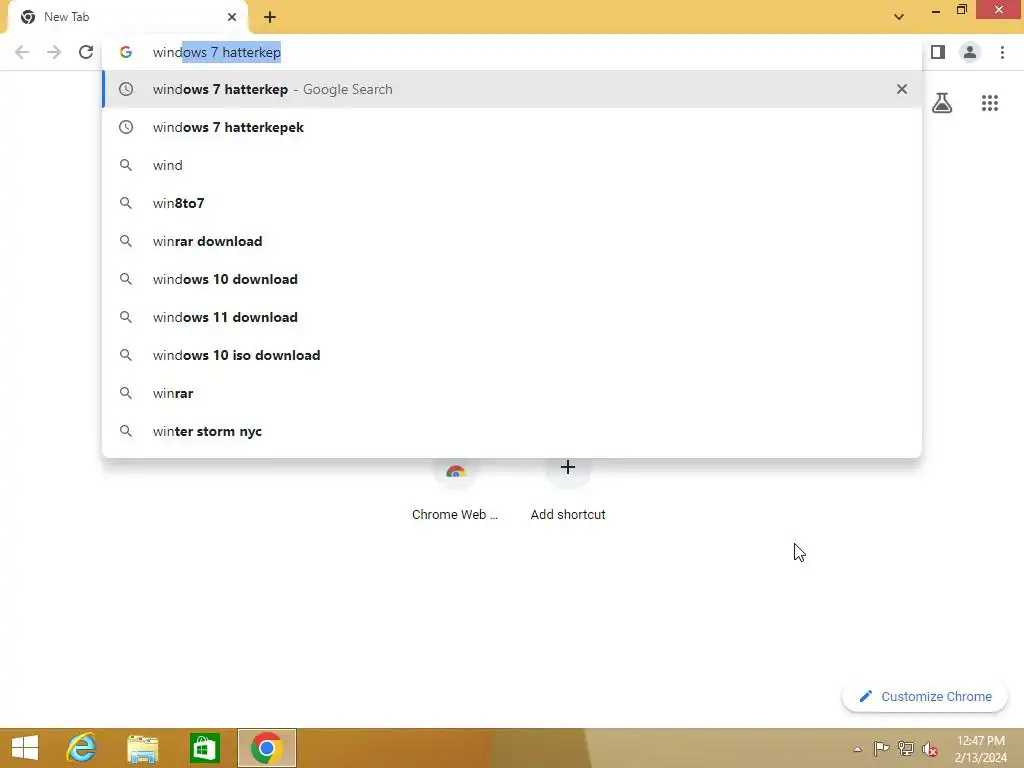Select the 'windows 11 download' suggestion

(512, 317)
